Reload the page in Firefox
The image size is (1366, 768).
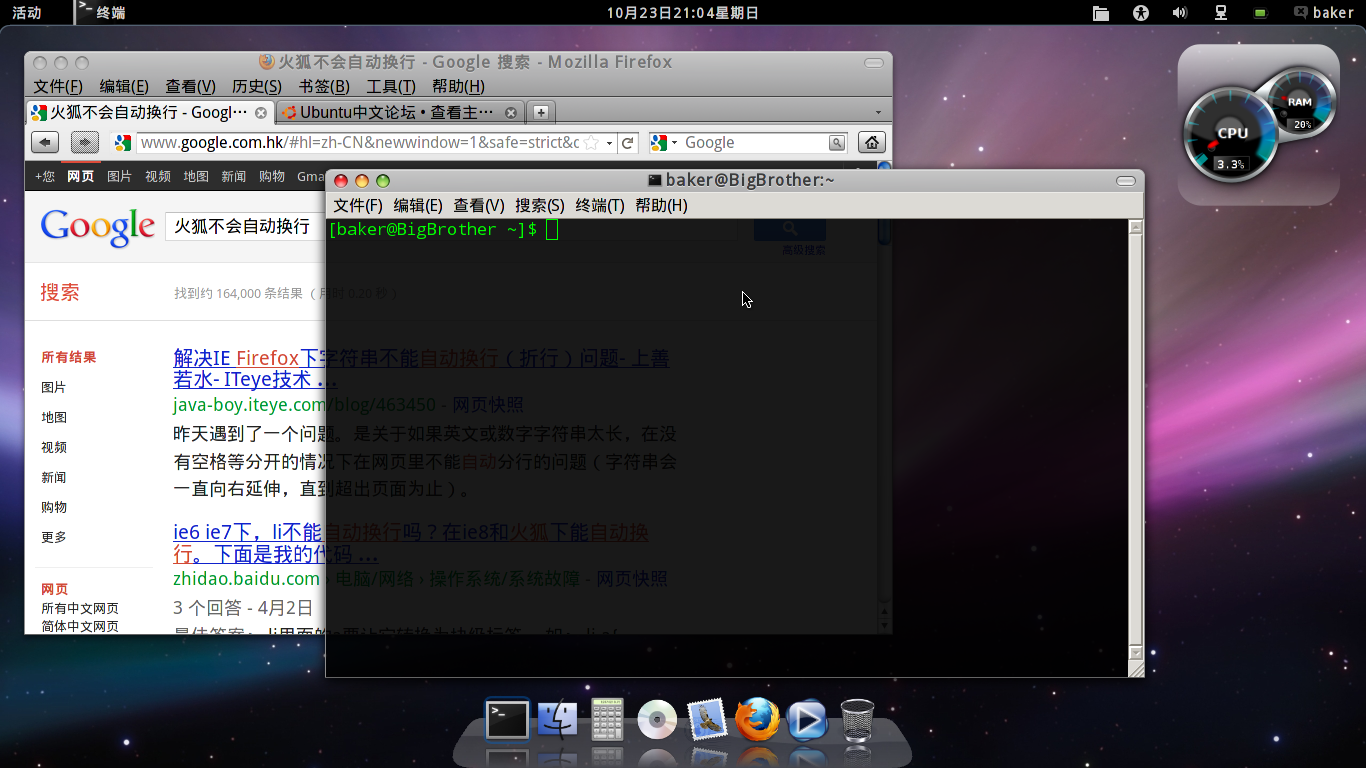tap(628, 143)
